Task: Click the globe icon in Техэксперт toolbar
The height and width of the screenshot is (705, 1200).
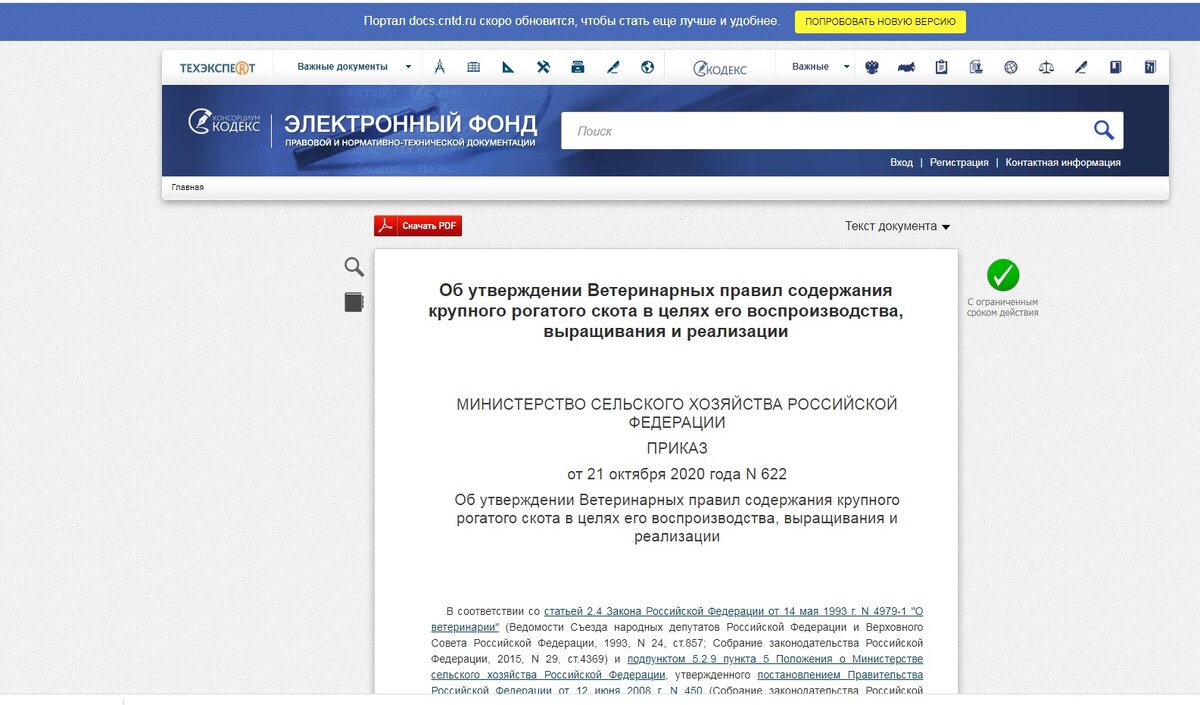Action: (647, 67)
